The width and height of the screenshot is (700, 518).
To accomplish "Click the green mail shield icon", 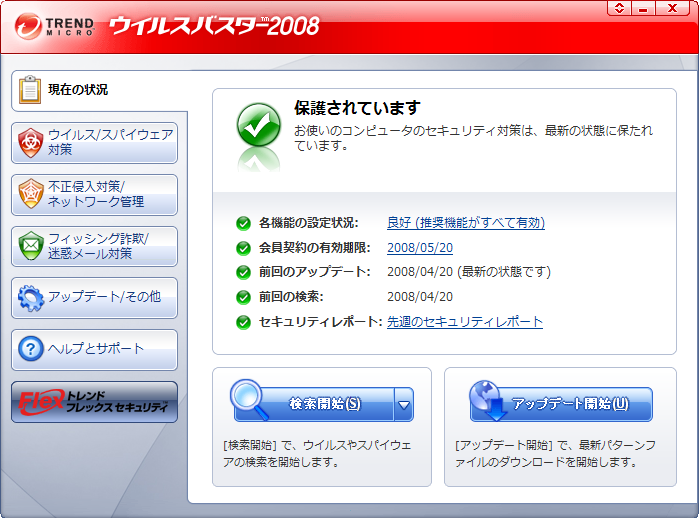I will click(x=31, y=246).
